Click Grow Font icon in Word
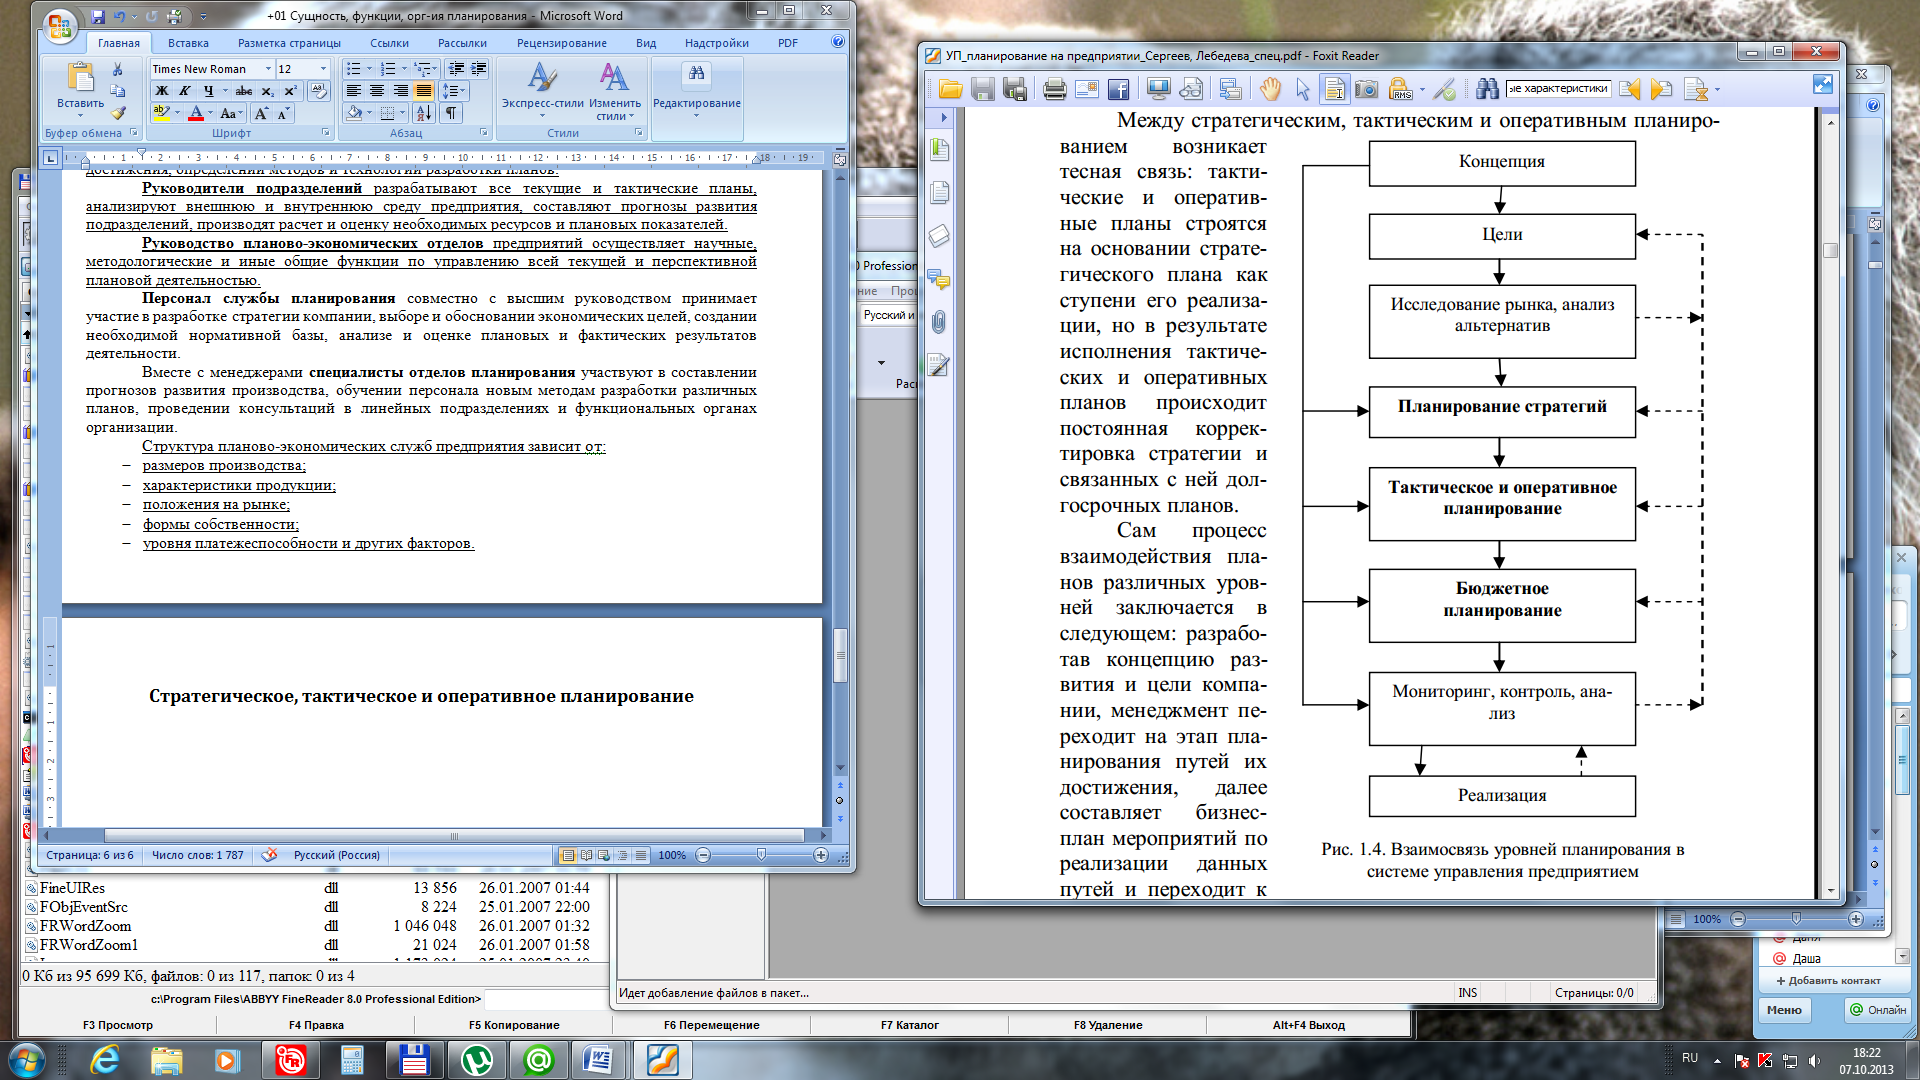The image size is (1920, 1080). point(262,114)
